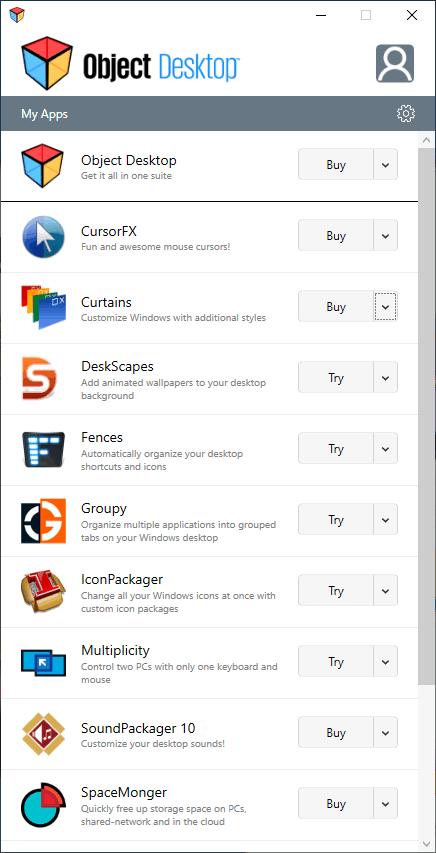Open the Curtains options dropdown arrow
436x853 pixels.
point(385,307)
